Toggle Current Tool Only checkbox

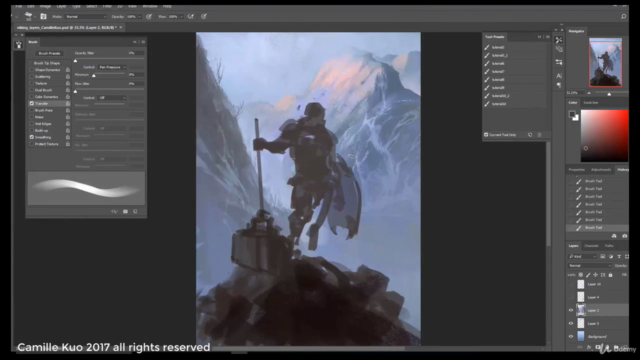[486, 135]
